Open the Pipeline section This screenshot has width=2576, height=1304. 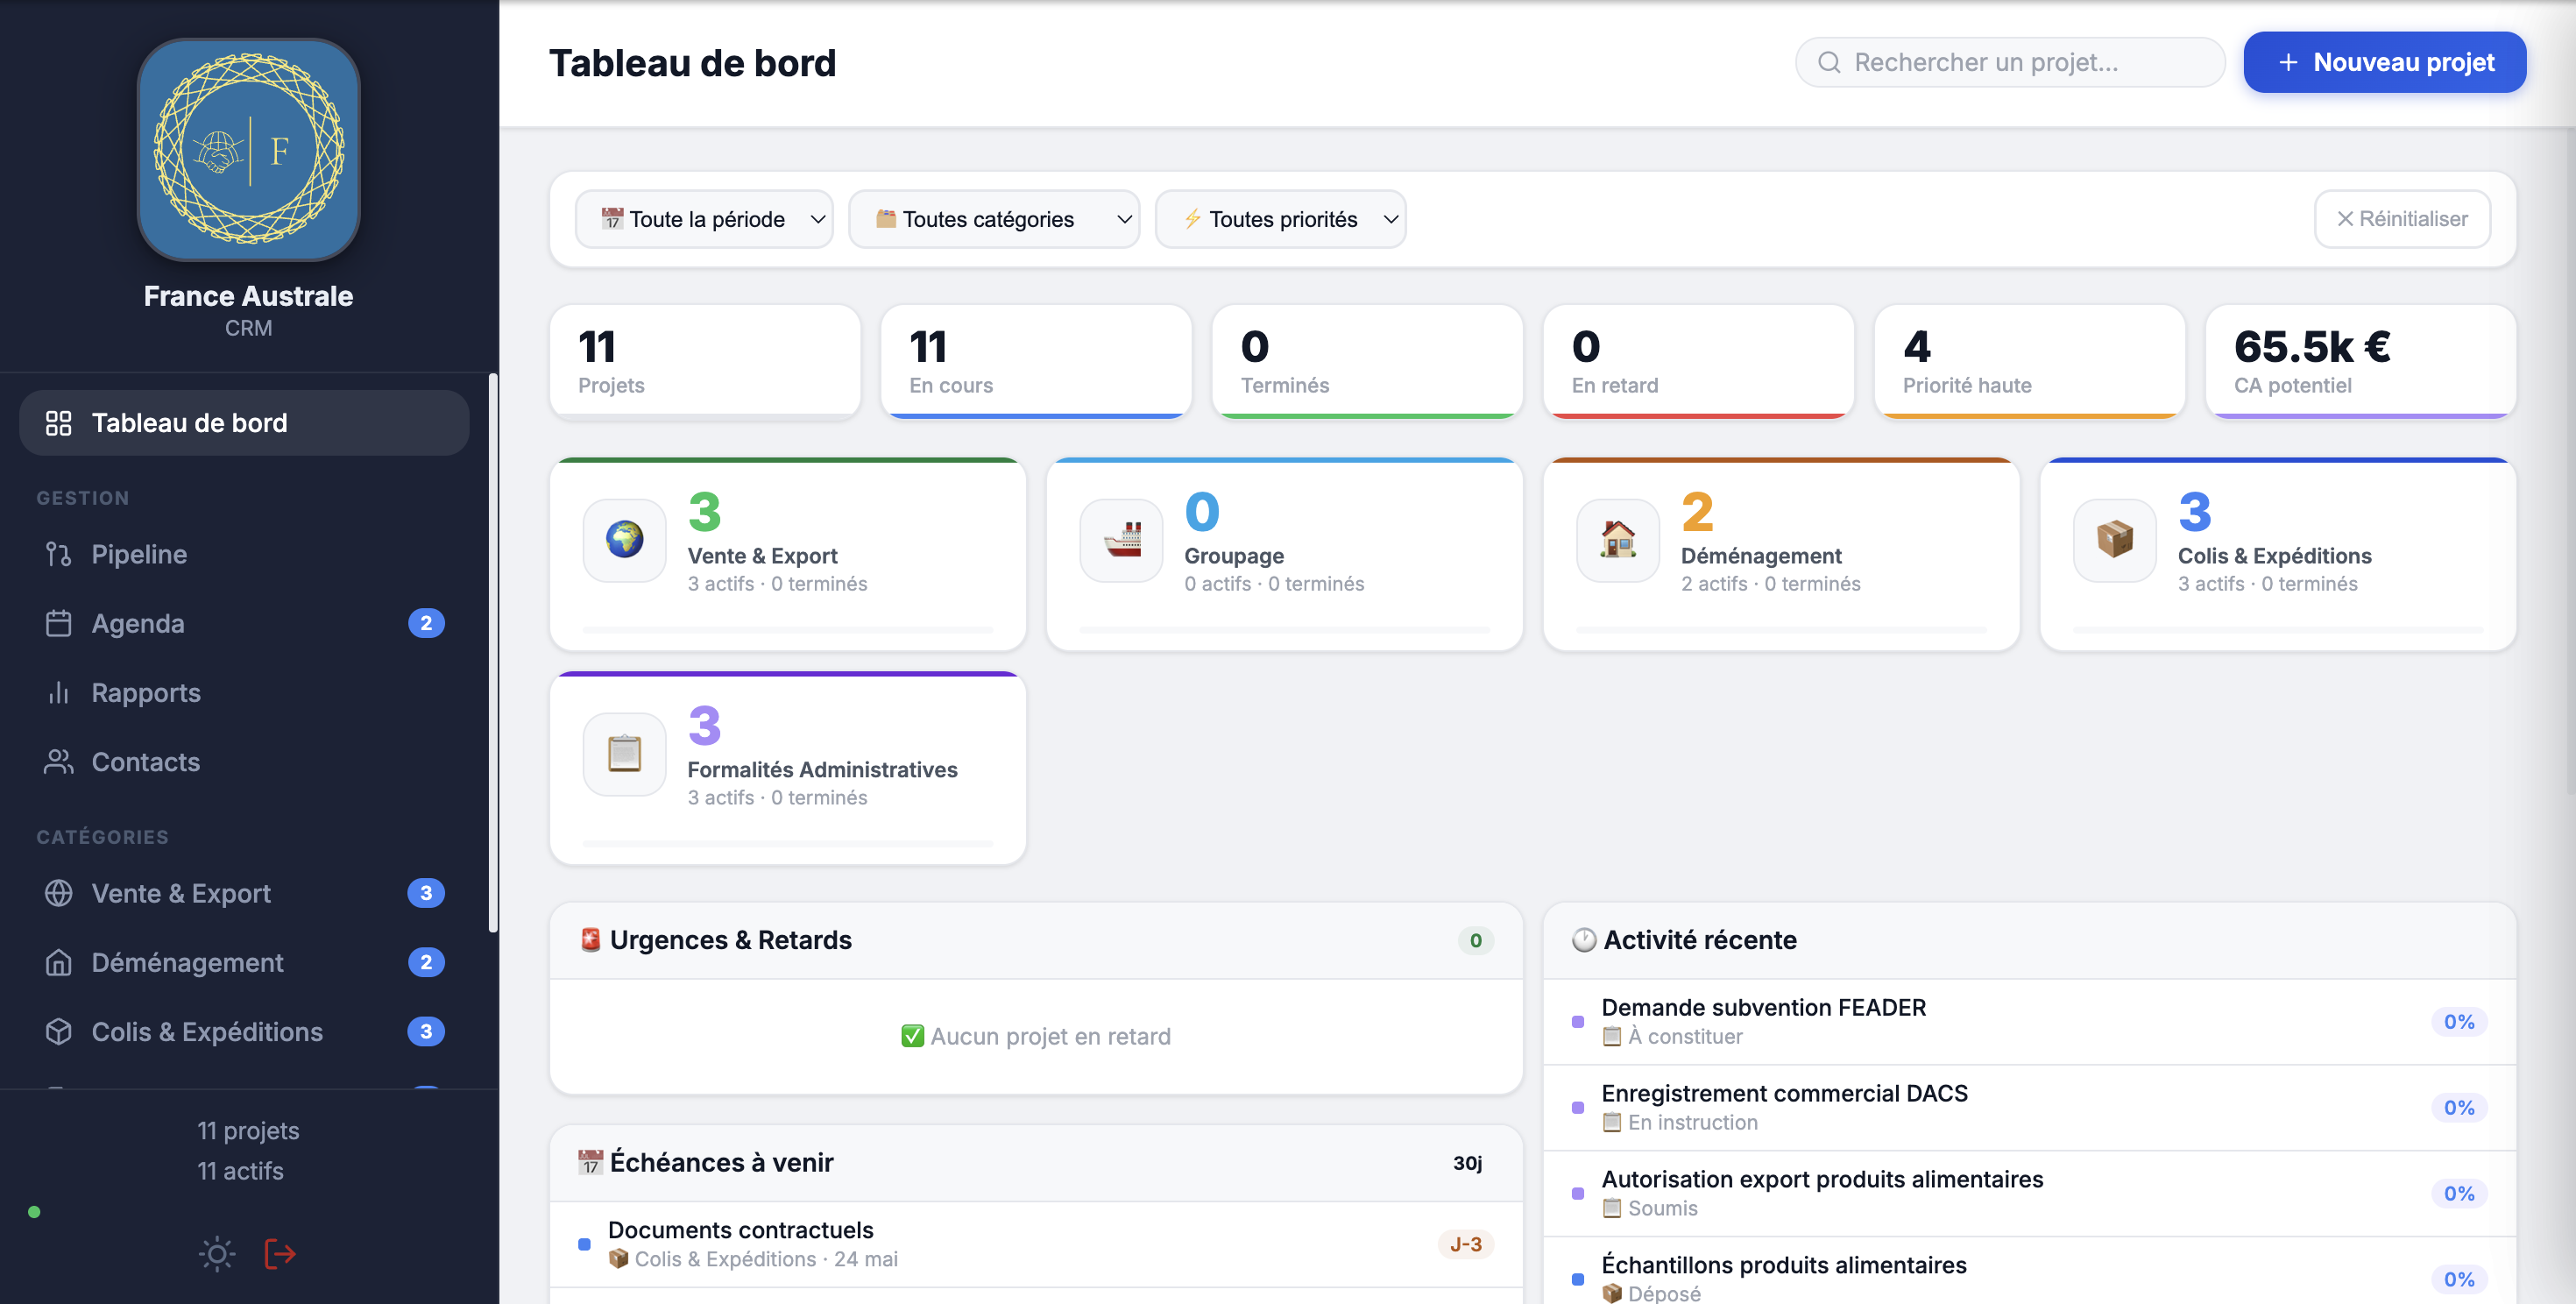click(x=244, y=554)
